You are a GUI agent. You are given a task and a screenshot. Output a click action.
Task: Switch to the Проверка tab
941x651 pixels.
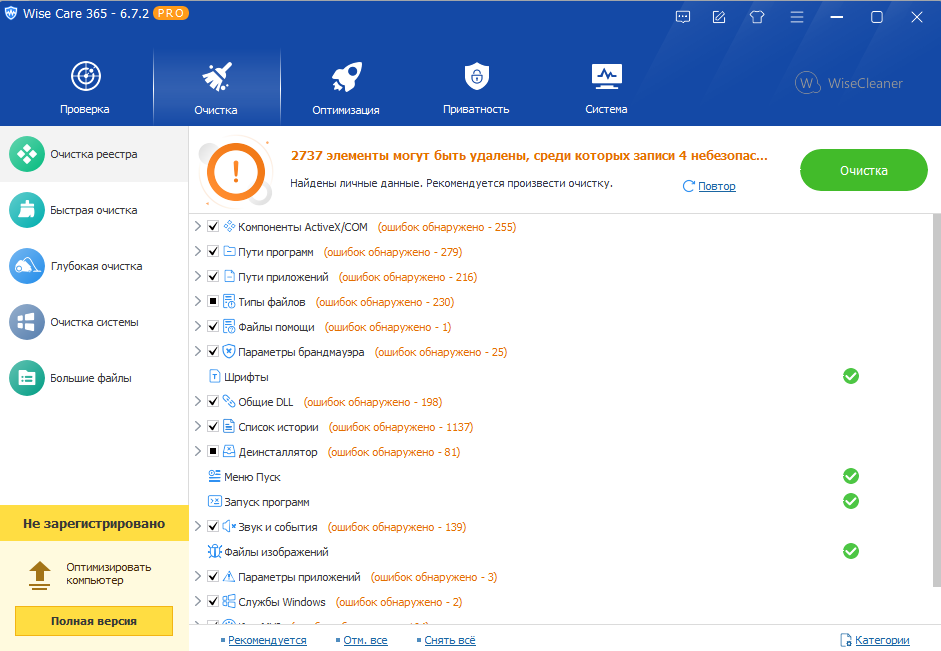click(85, 88)
